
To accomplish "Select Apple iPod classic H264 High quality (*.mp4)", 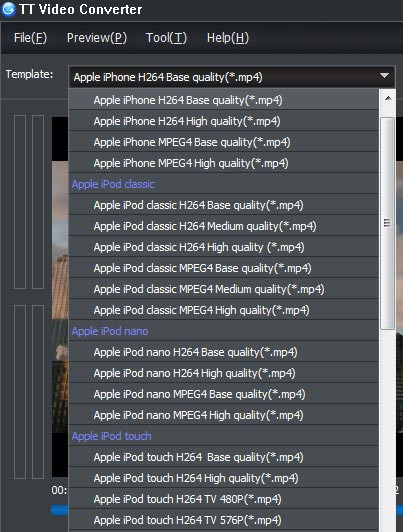I will (x=224, y=247).
